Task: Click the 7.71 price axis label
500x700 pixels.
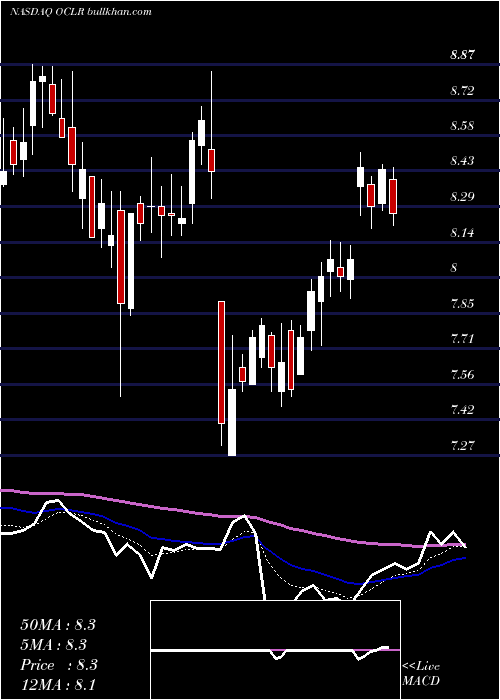Action: click(x=462, y=339)
